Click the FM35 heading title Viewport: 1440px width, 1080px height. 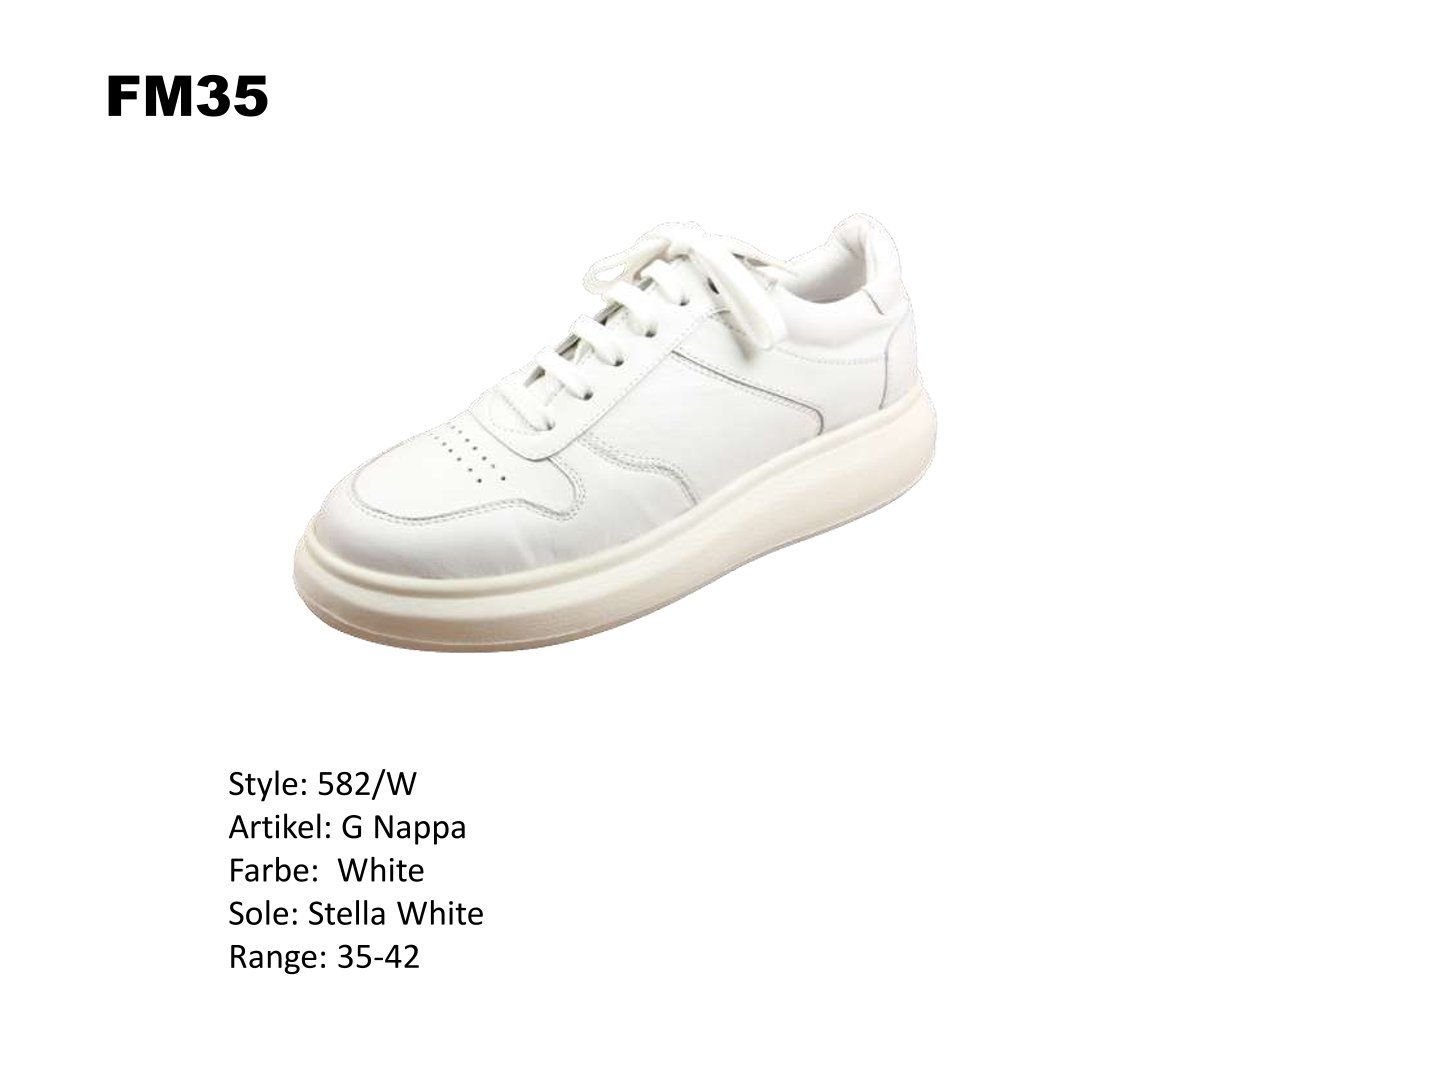coord(187,98)
